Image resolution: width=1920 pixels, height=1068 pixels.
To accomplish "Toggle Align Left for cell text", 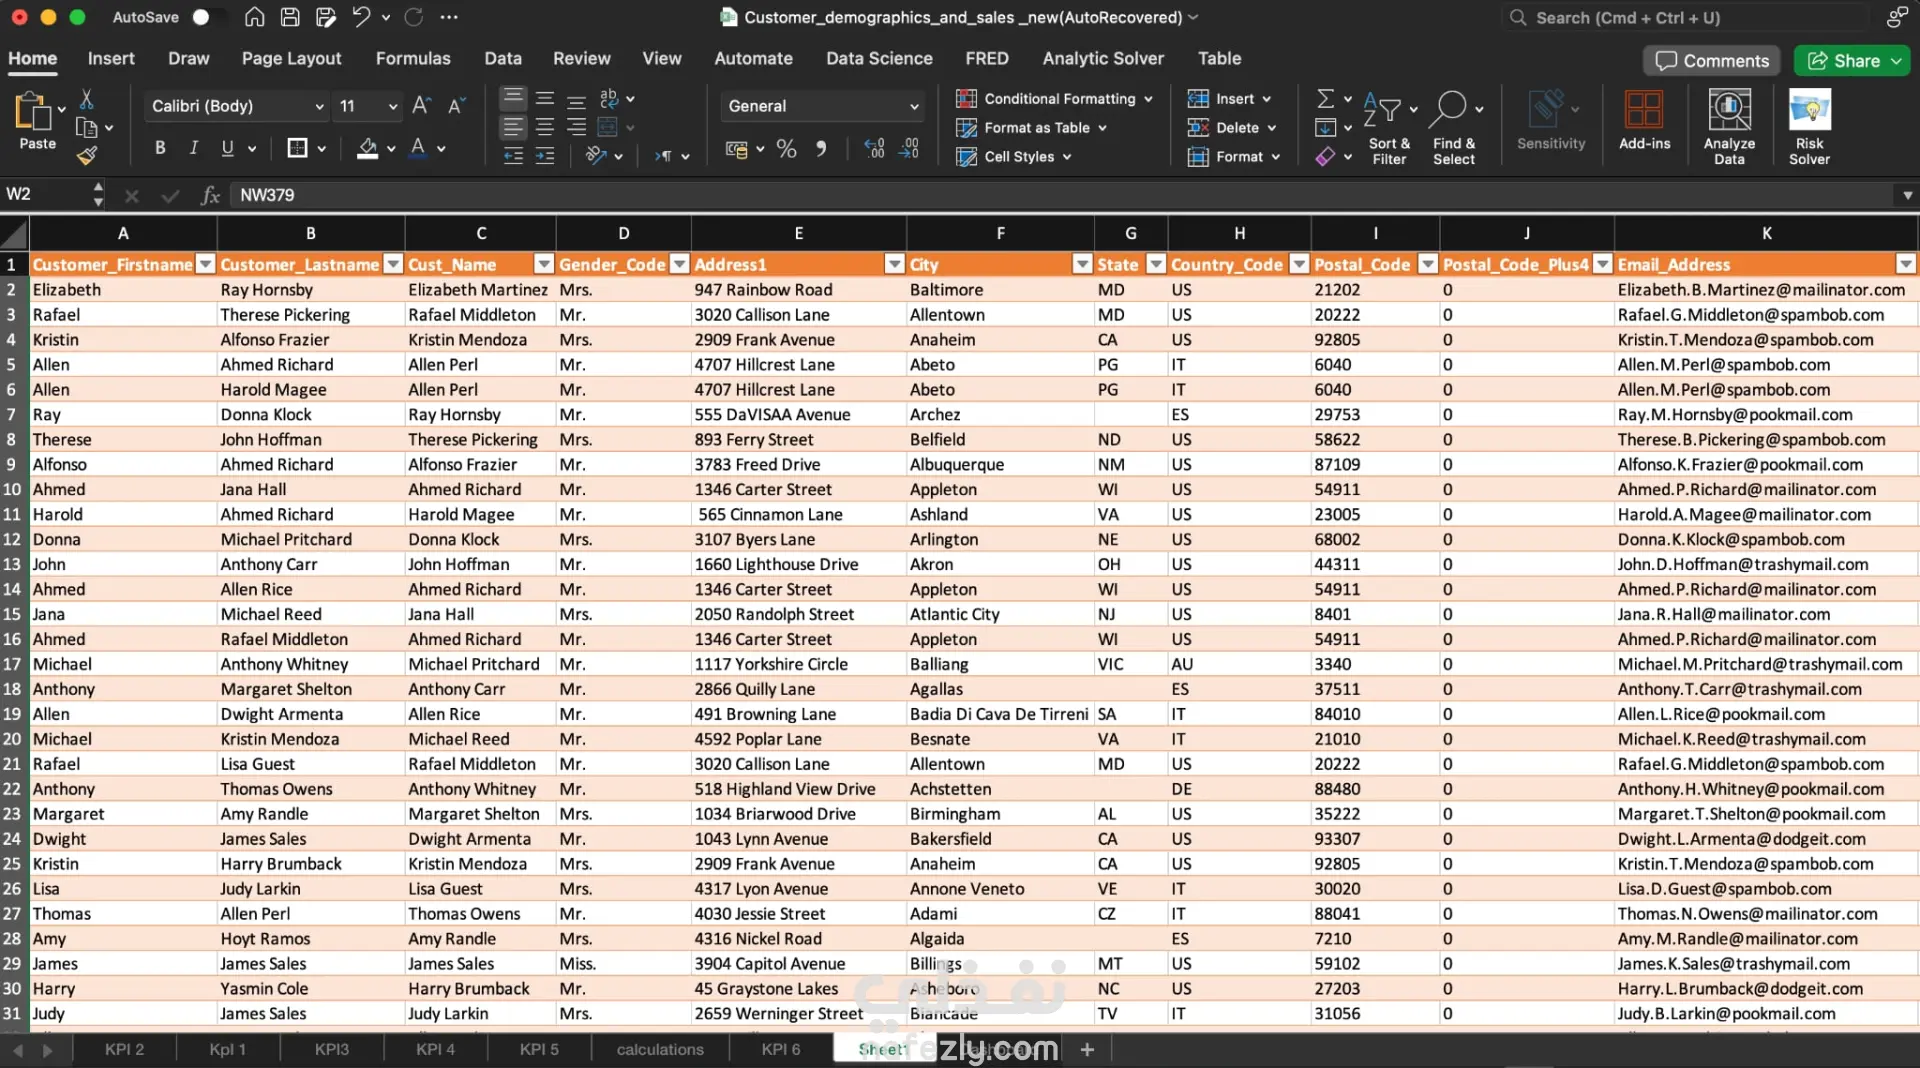I will point(514,127).
